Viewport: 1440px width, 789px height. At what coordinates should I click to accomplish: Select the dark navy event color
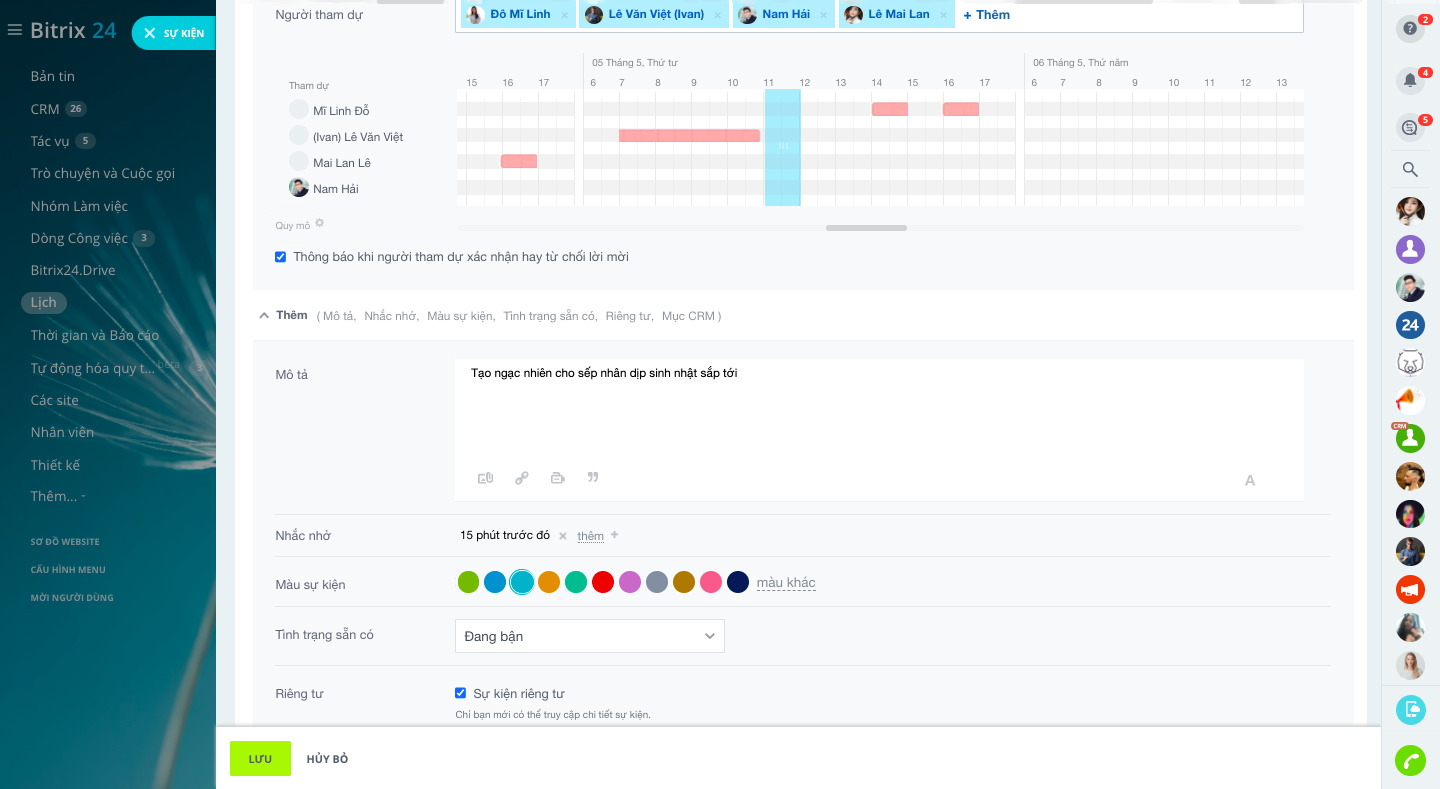tap(738, 582)
